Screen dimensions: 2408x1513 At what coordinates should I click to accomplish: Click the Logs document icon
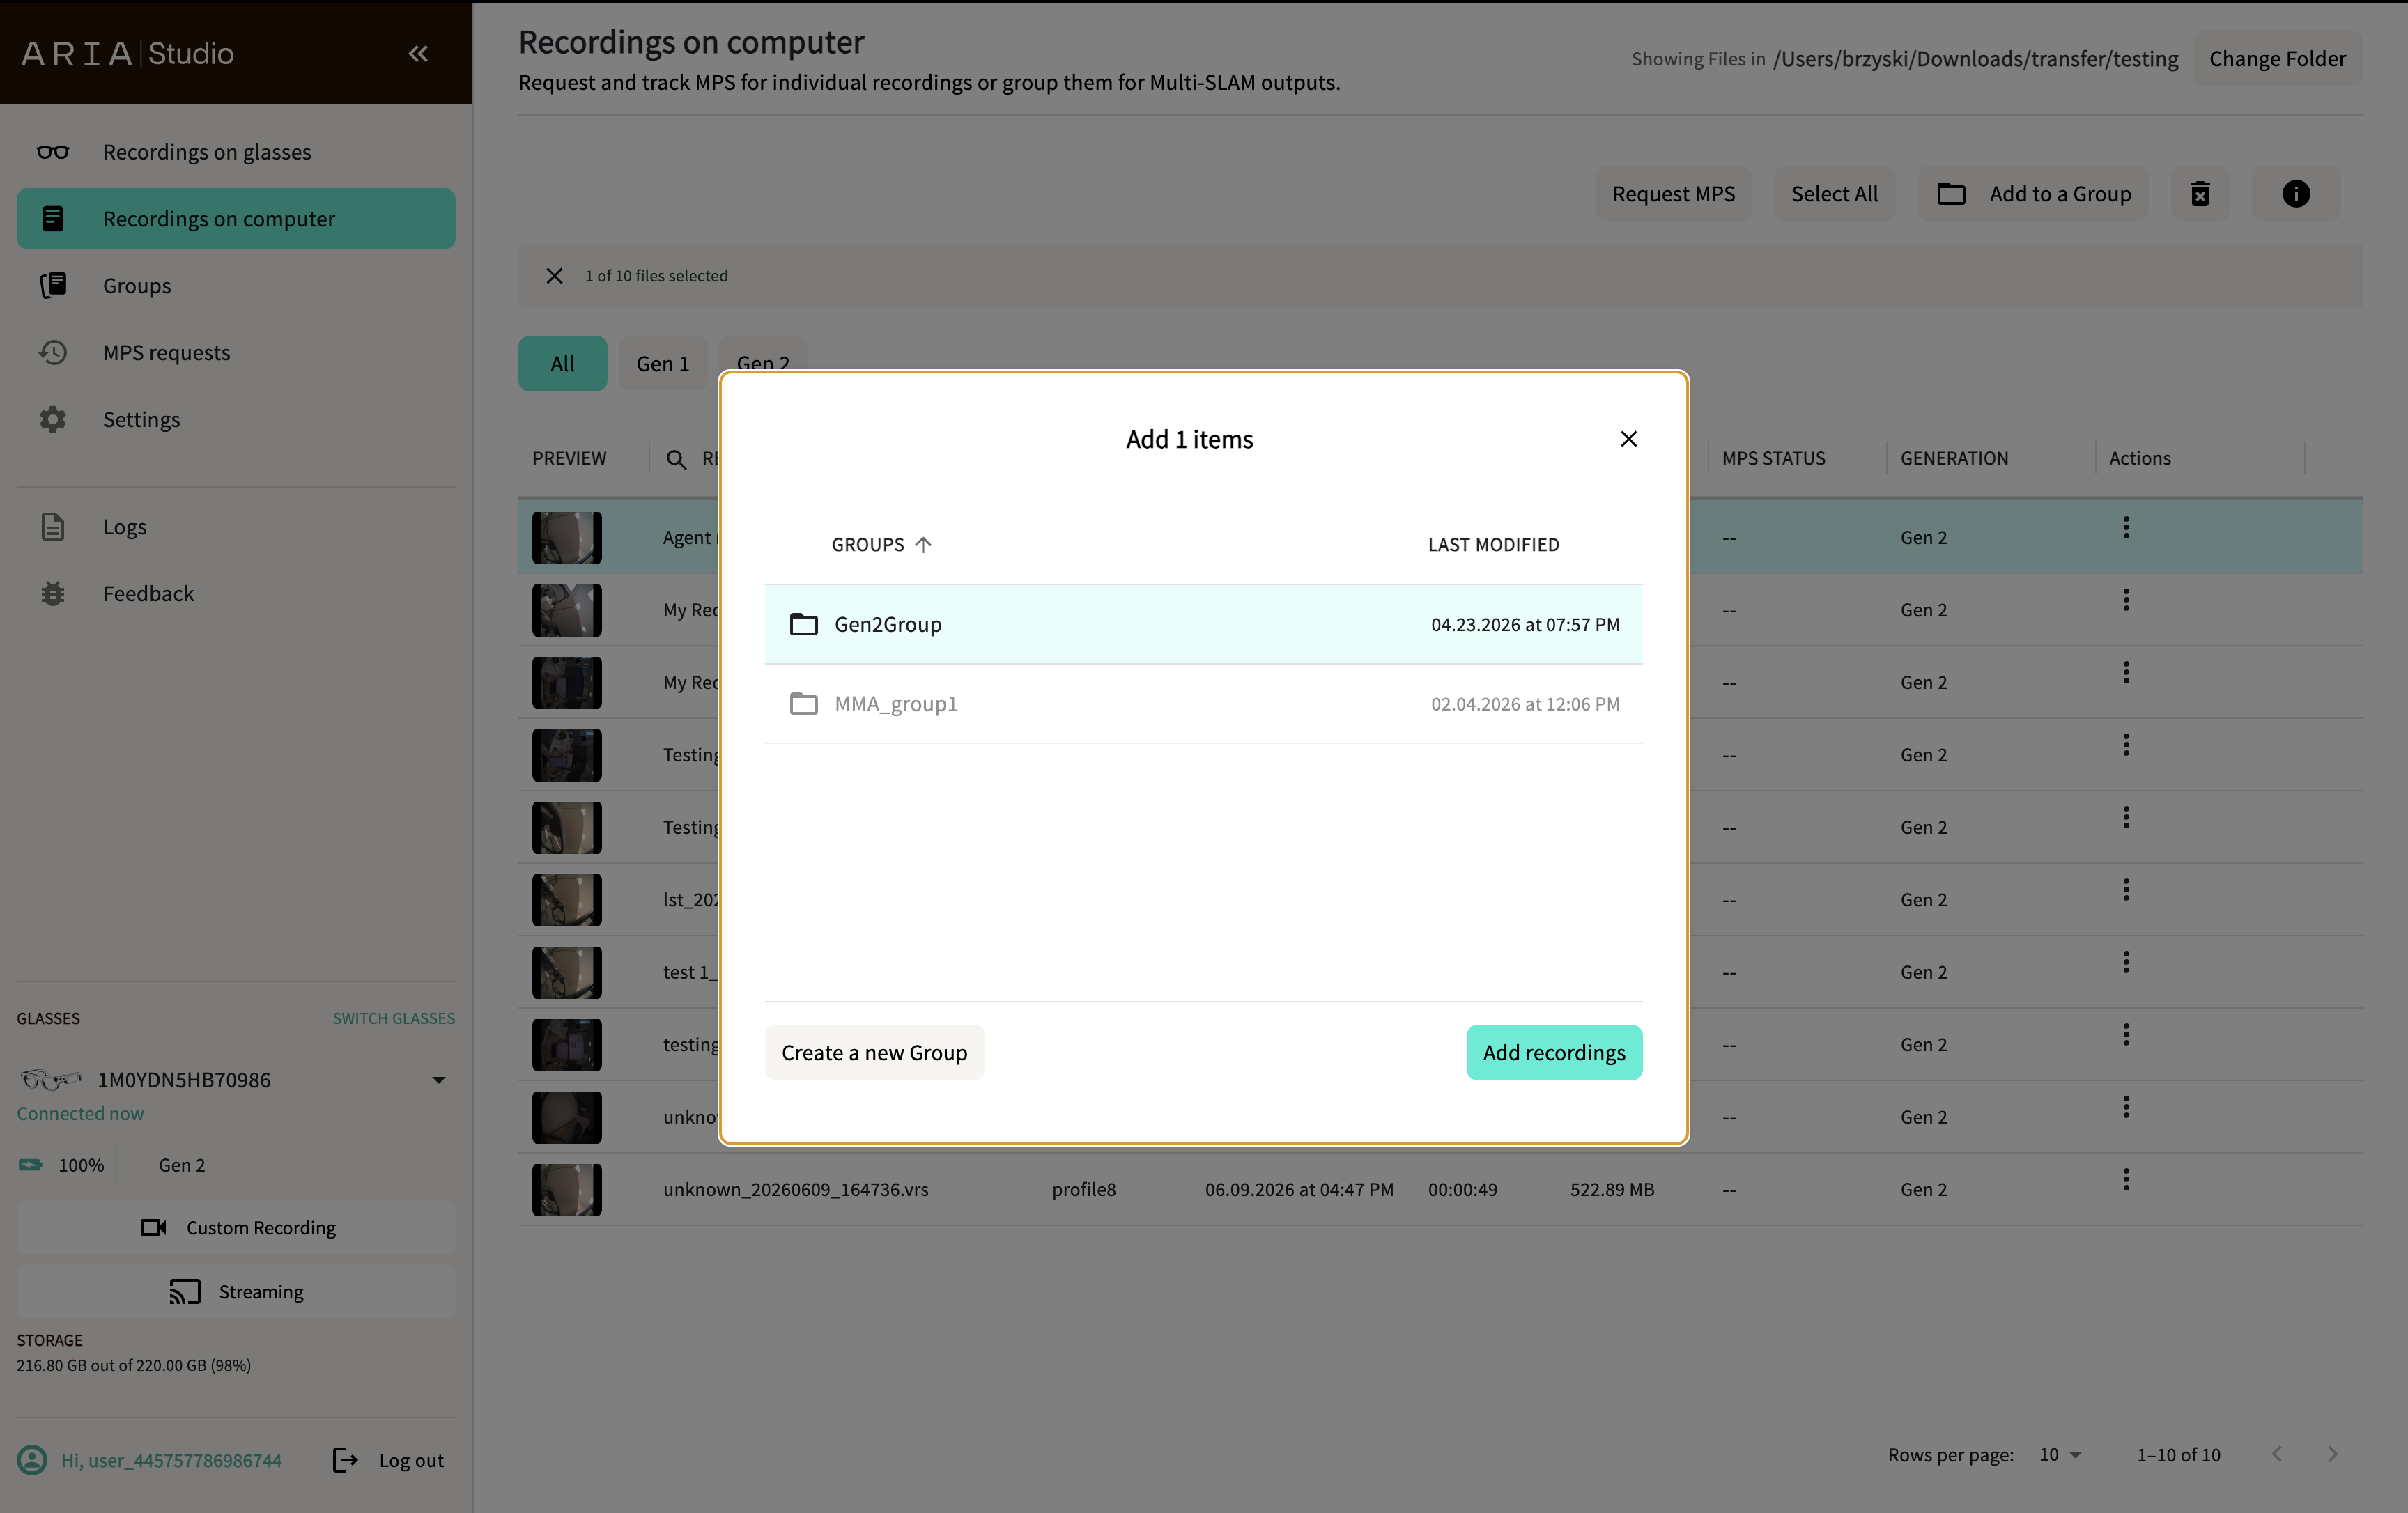53,527
